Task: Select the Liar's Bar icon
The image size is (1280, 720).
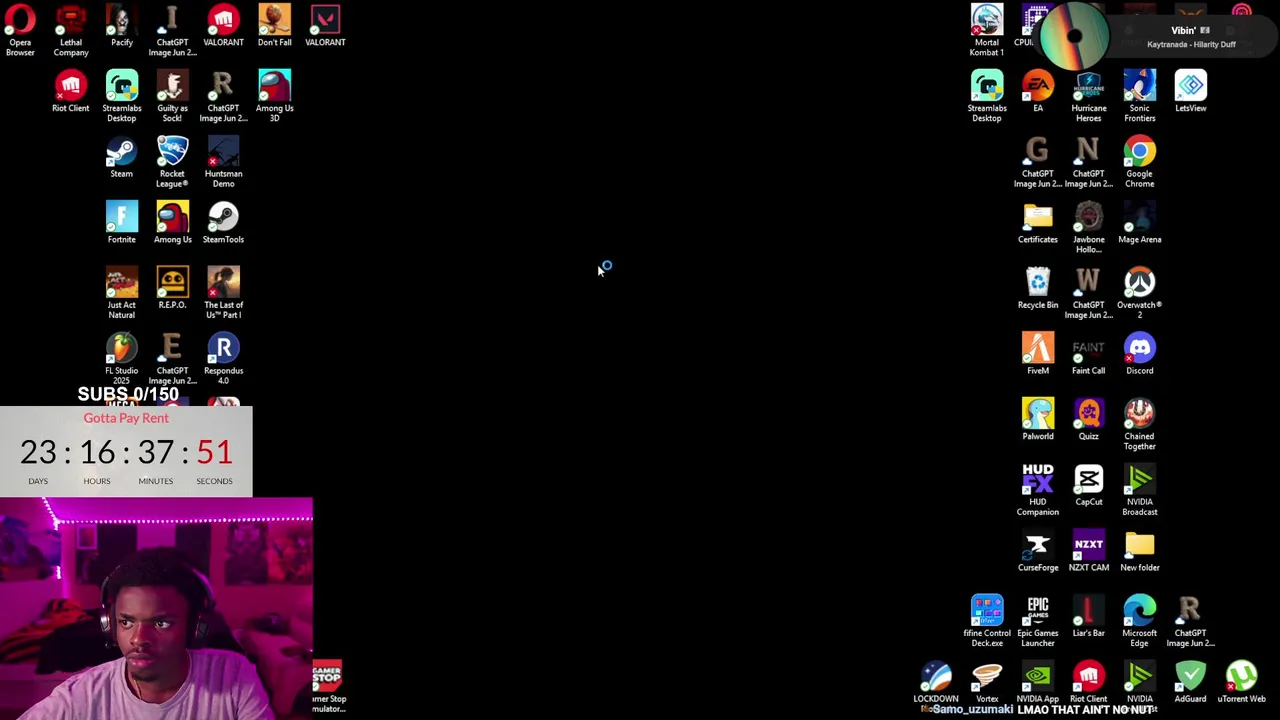Action: click(x=1089, y=617)
